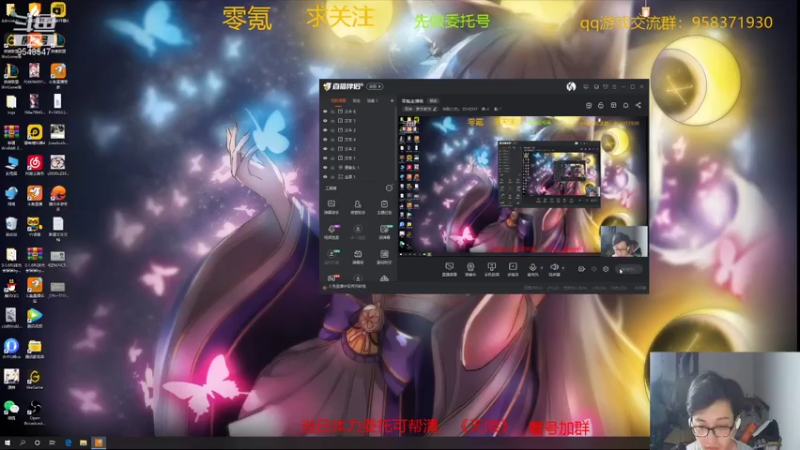Hide the 摄像头 1 camera layer
800x450 pixels.
click(x=325, y=167)
